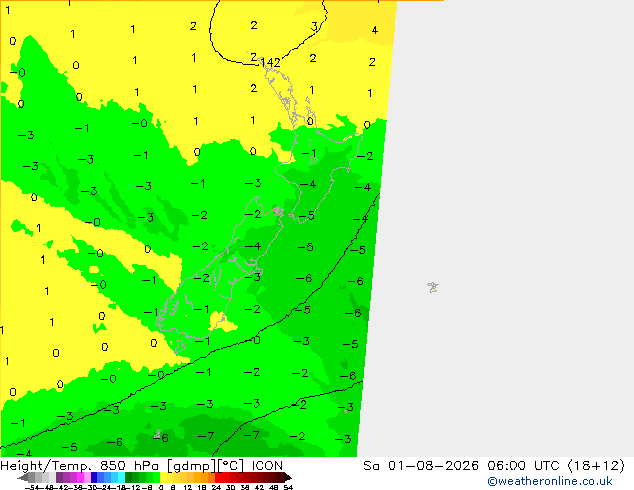Image resolution: width=634 pixels, height=490 pixels.
Task: Click the '-54' label under the color scale
Action: point(32,487)
